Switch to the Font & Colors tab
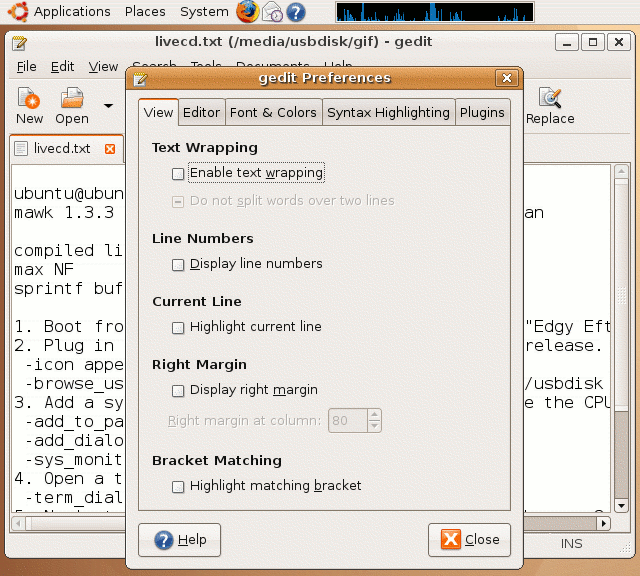This screenshot has height=576, width=640. click(x=273, y=112)
